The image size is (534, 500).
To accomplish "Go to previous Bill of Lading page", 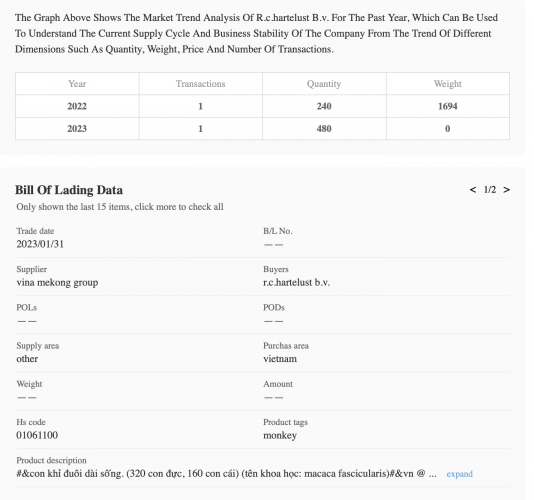I will pos(473,190).
